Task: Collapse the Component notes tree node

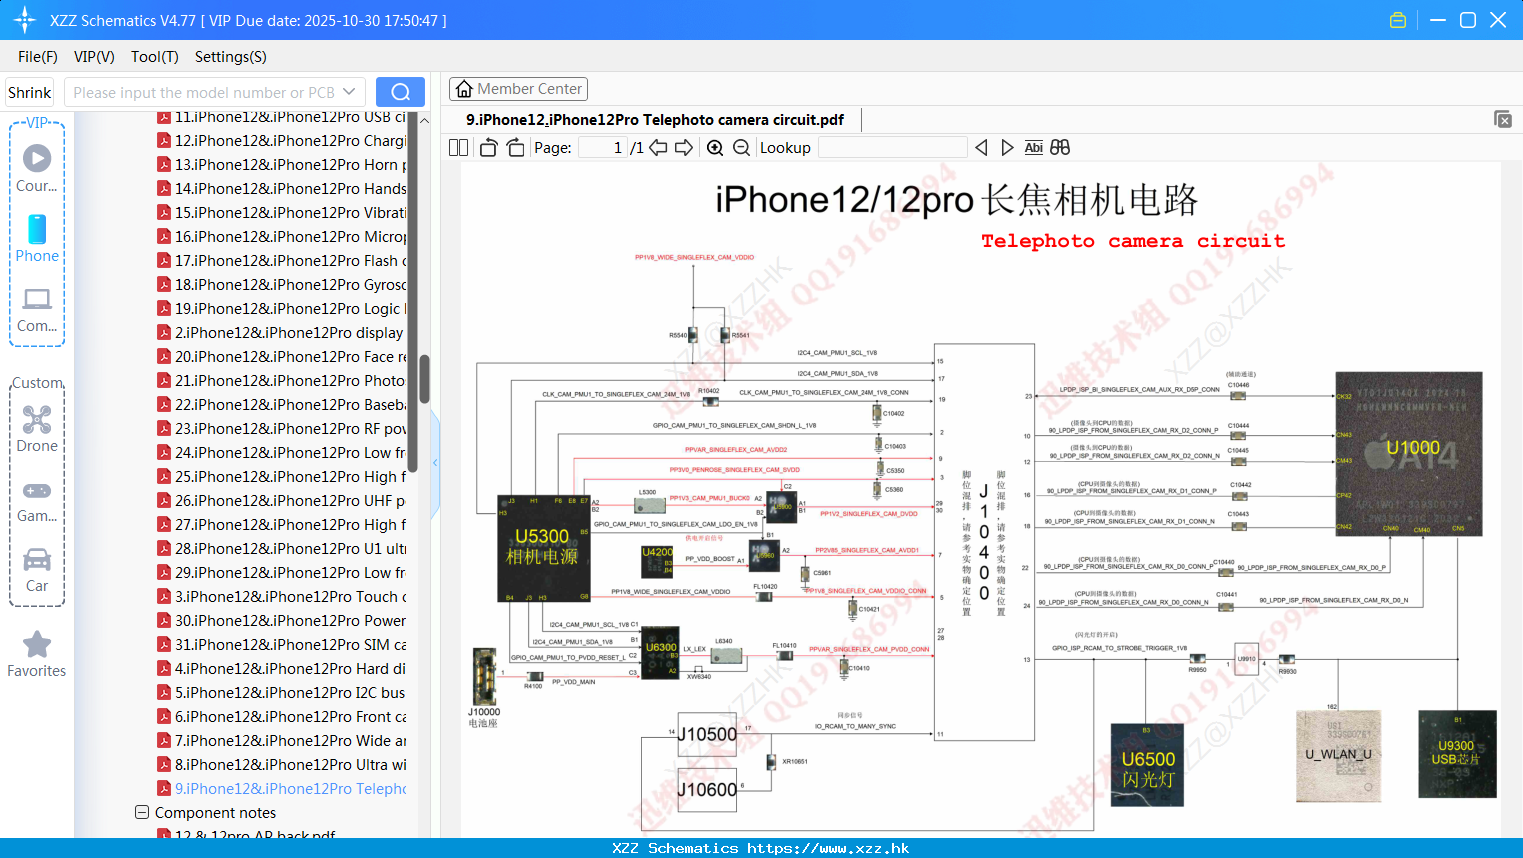Action: [x=142, y=812]
